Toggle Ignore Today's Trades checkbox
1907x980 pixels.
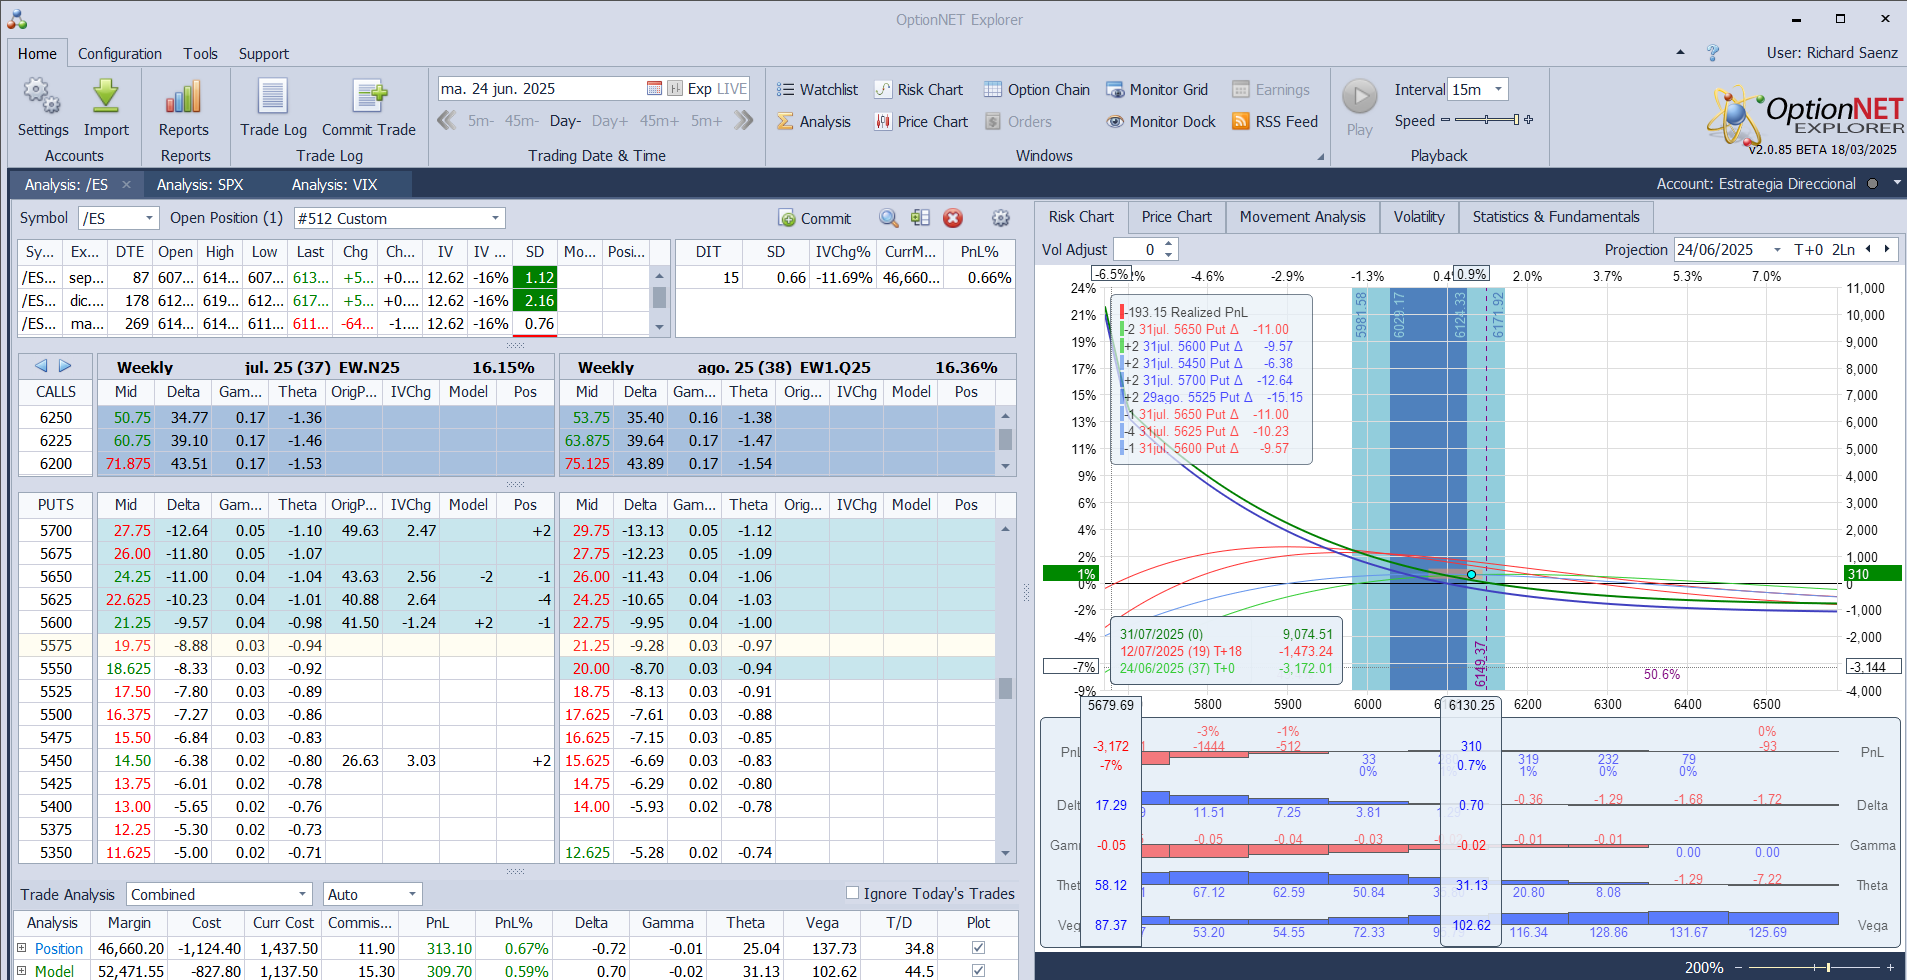pos(852,893)
